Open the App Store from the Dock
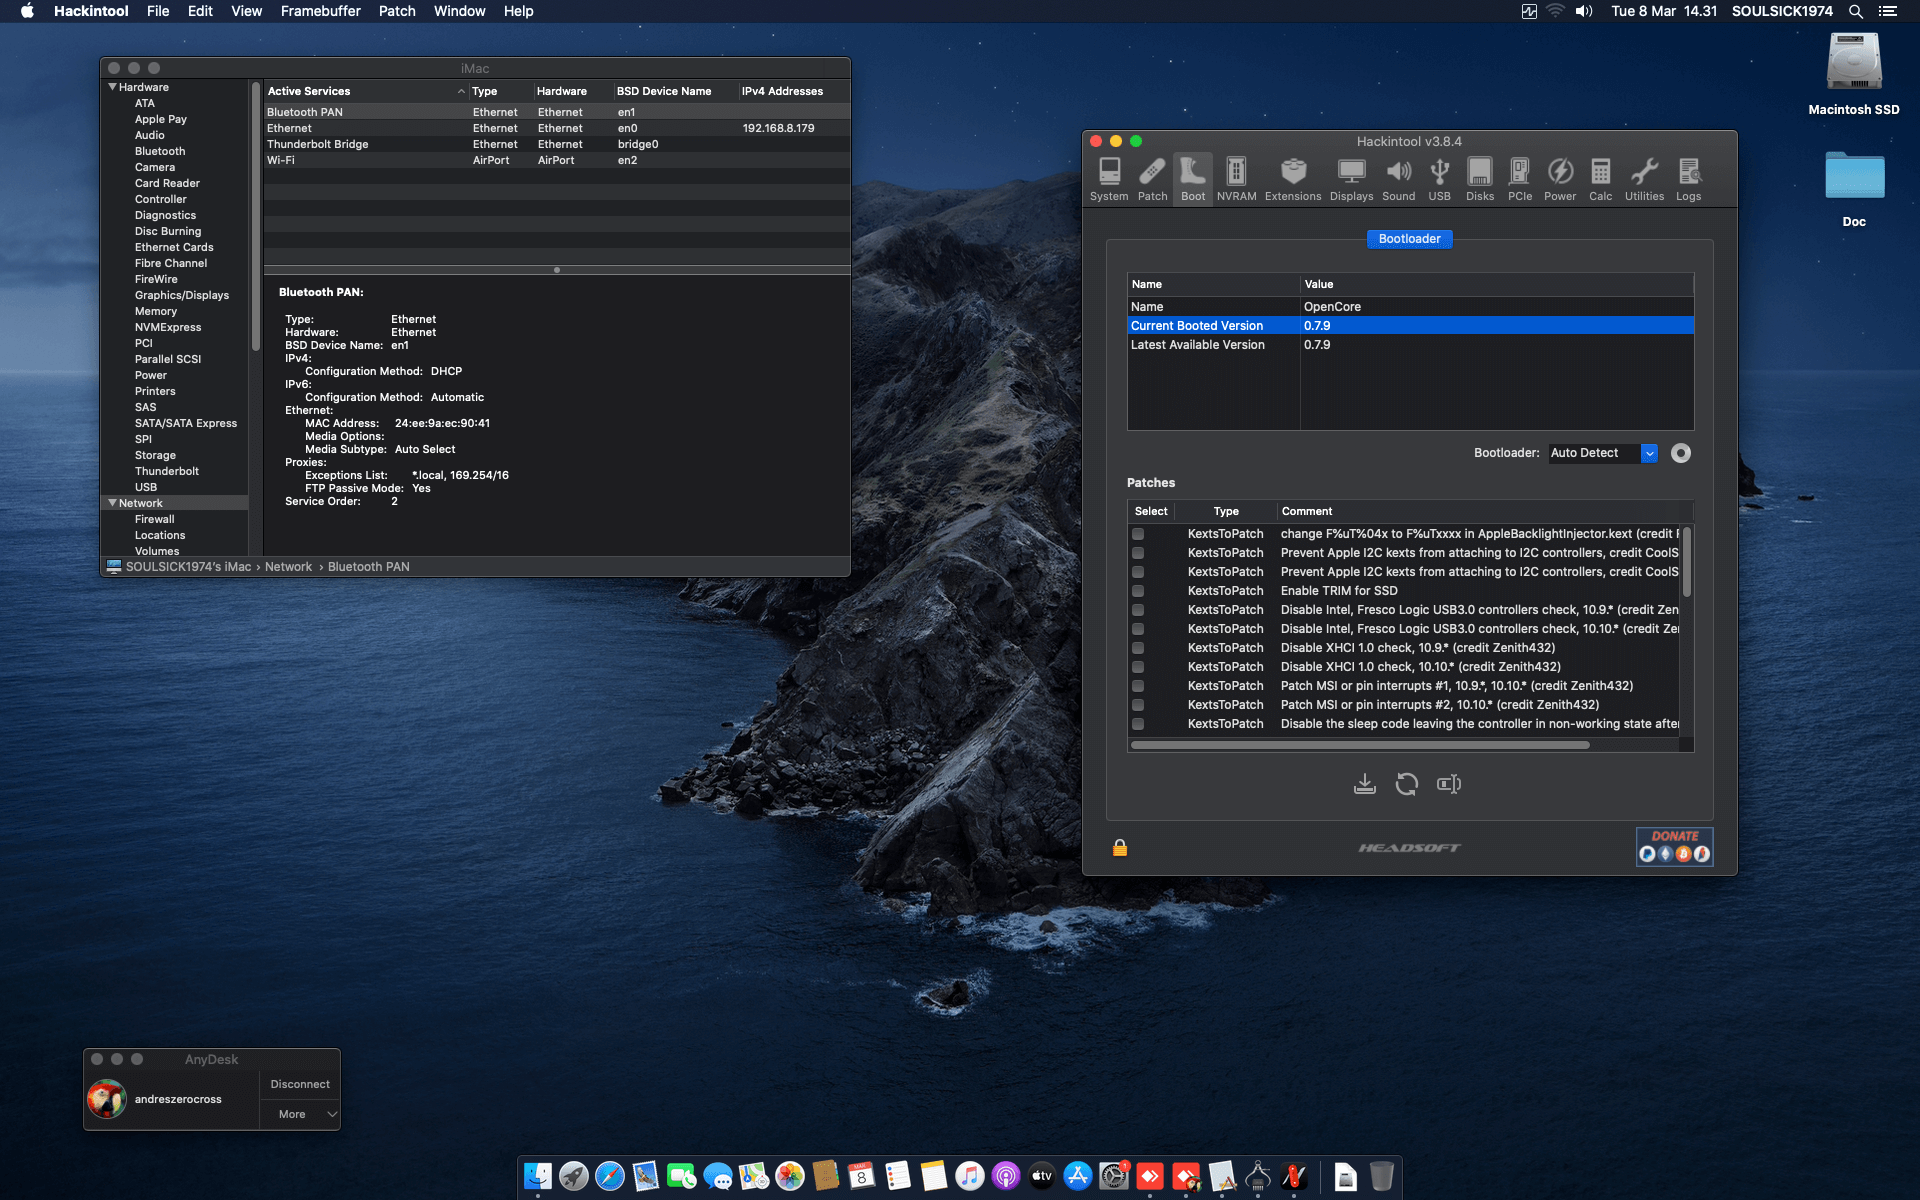 point(1078,1176)
